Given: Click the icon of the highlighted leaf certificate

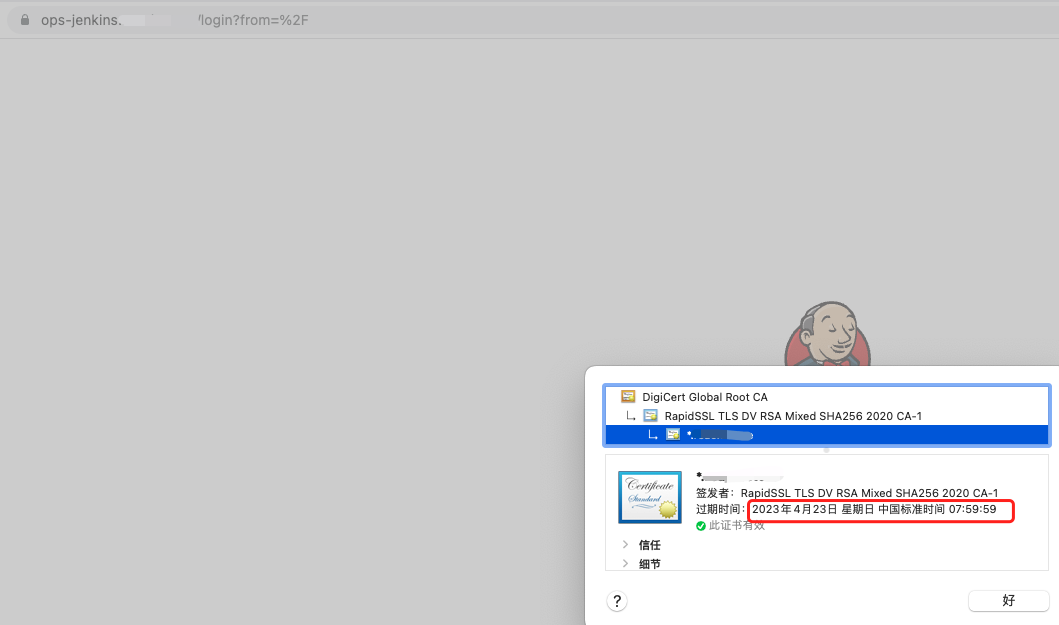Looking at the screenshot, I should coord(673,434).
